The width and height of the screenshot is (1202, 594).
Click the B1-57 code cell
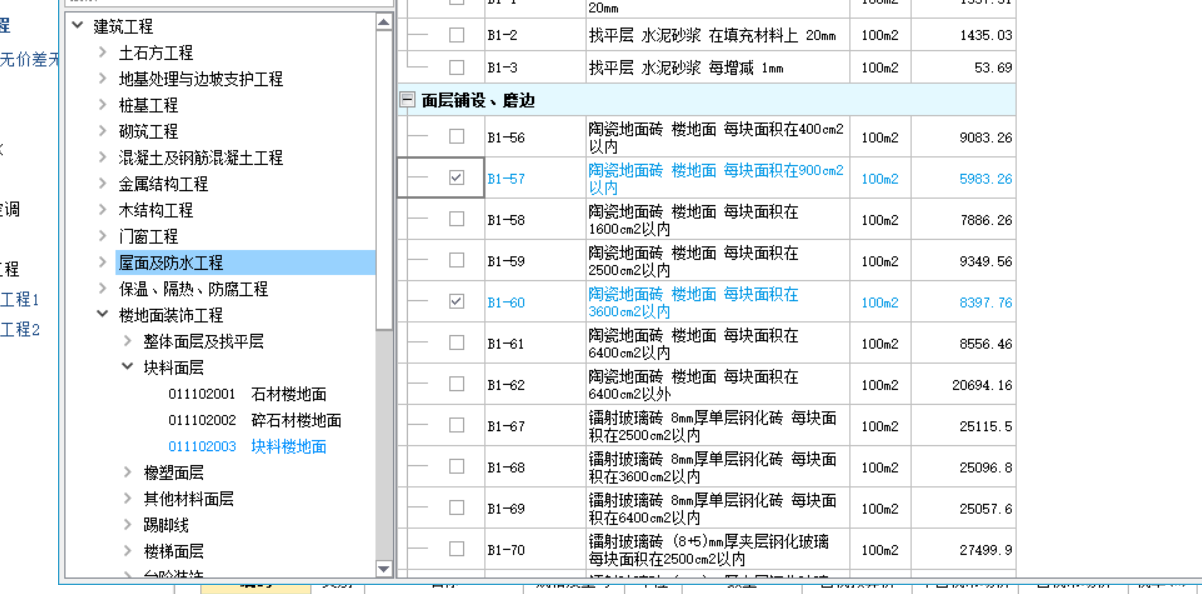click(x=535, y=178)
